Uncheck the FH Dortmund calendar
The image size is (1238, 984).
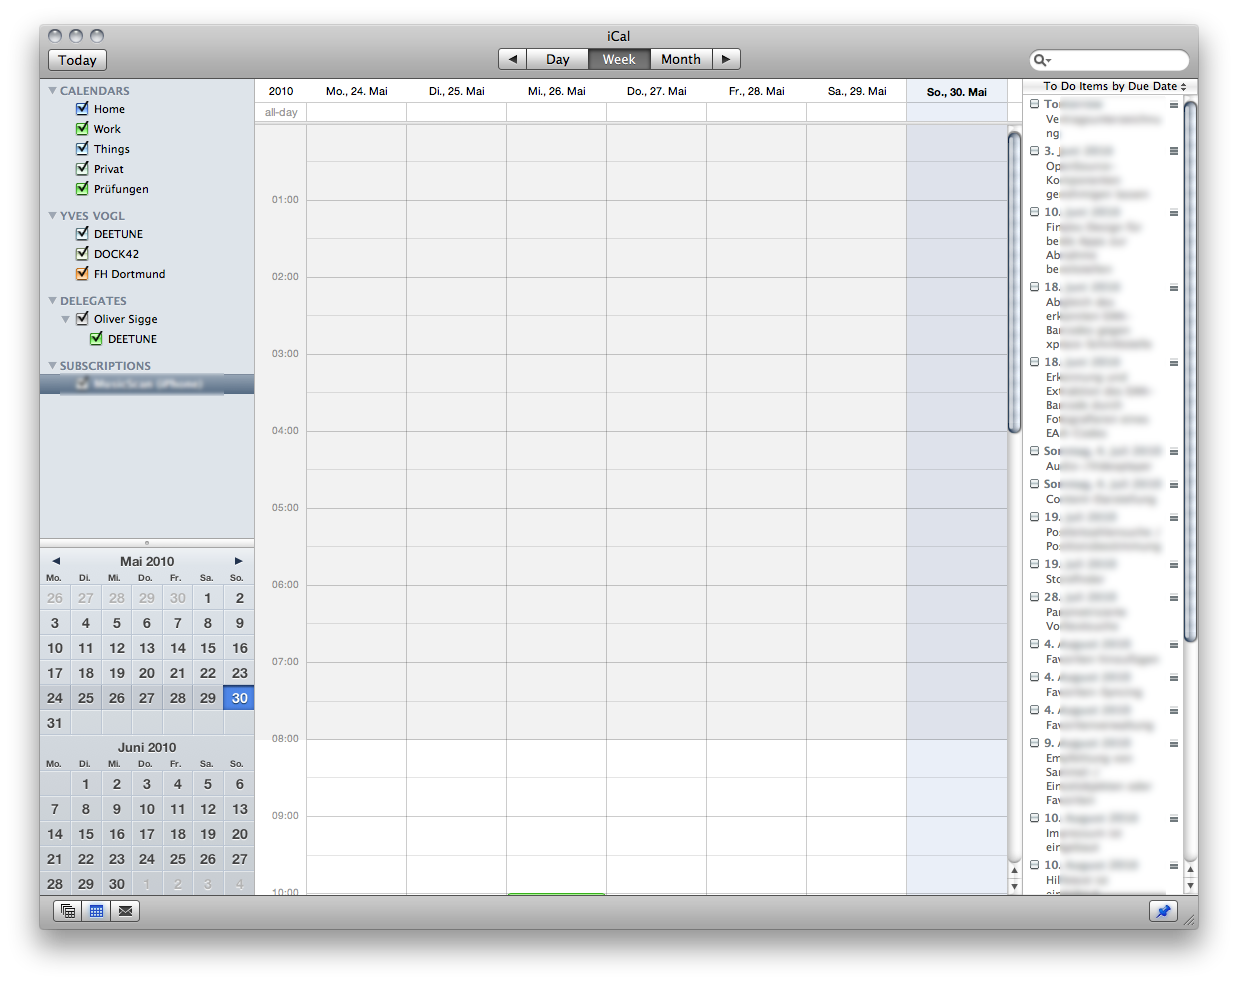(x=82, y=274)
